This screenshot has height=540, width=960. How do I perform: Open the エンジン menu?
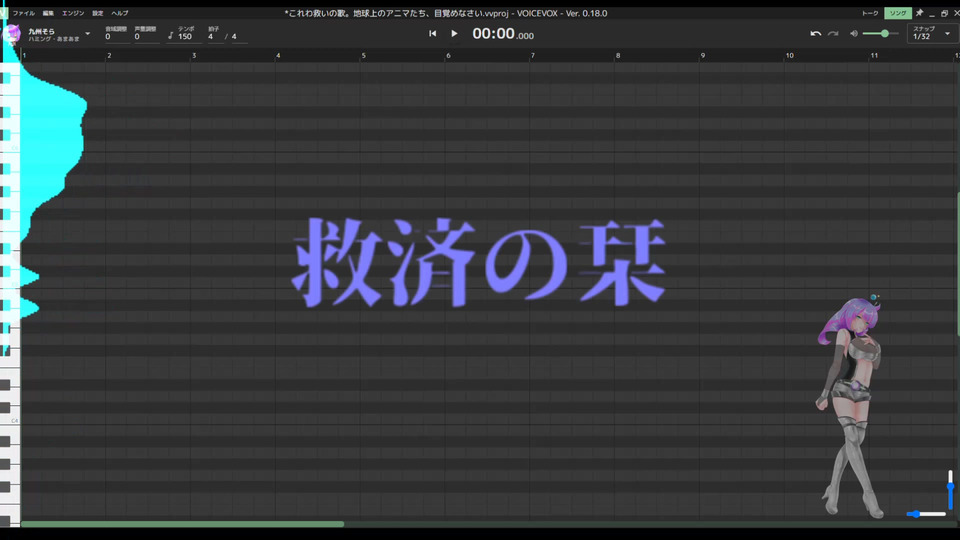(73, 13)
